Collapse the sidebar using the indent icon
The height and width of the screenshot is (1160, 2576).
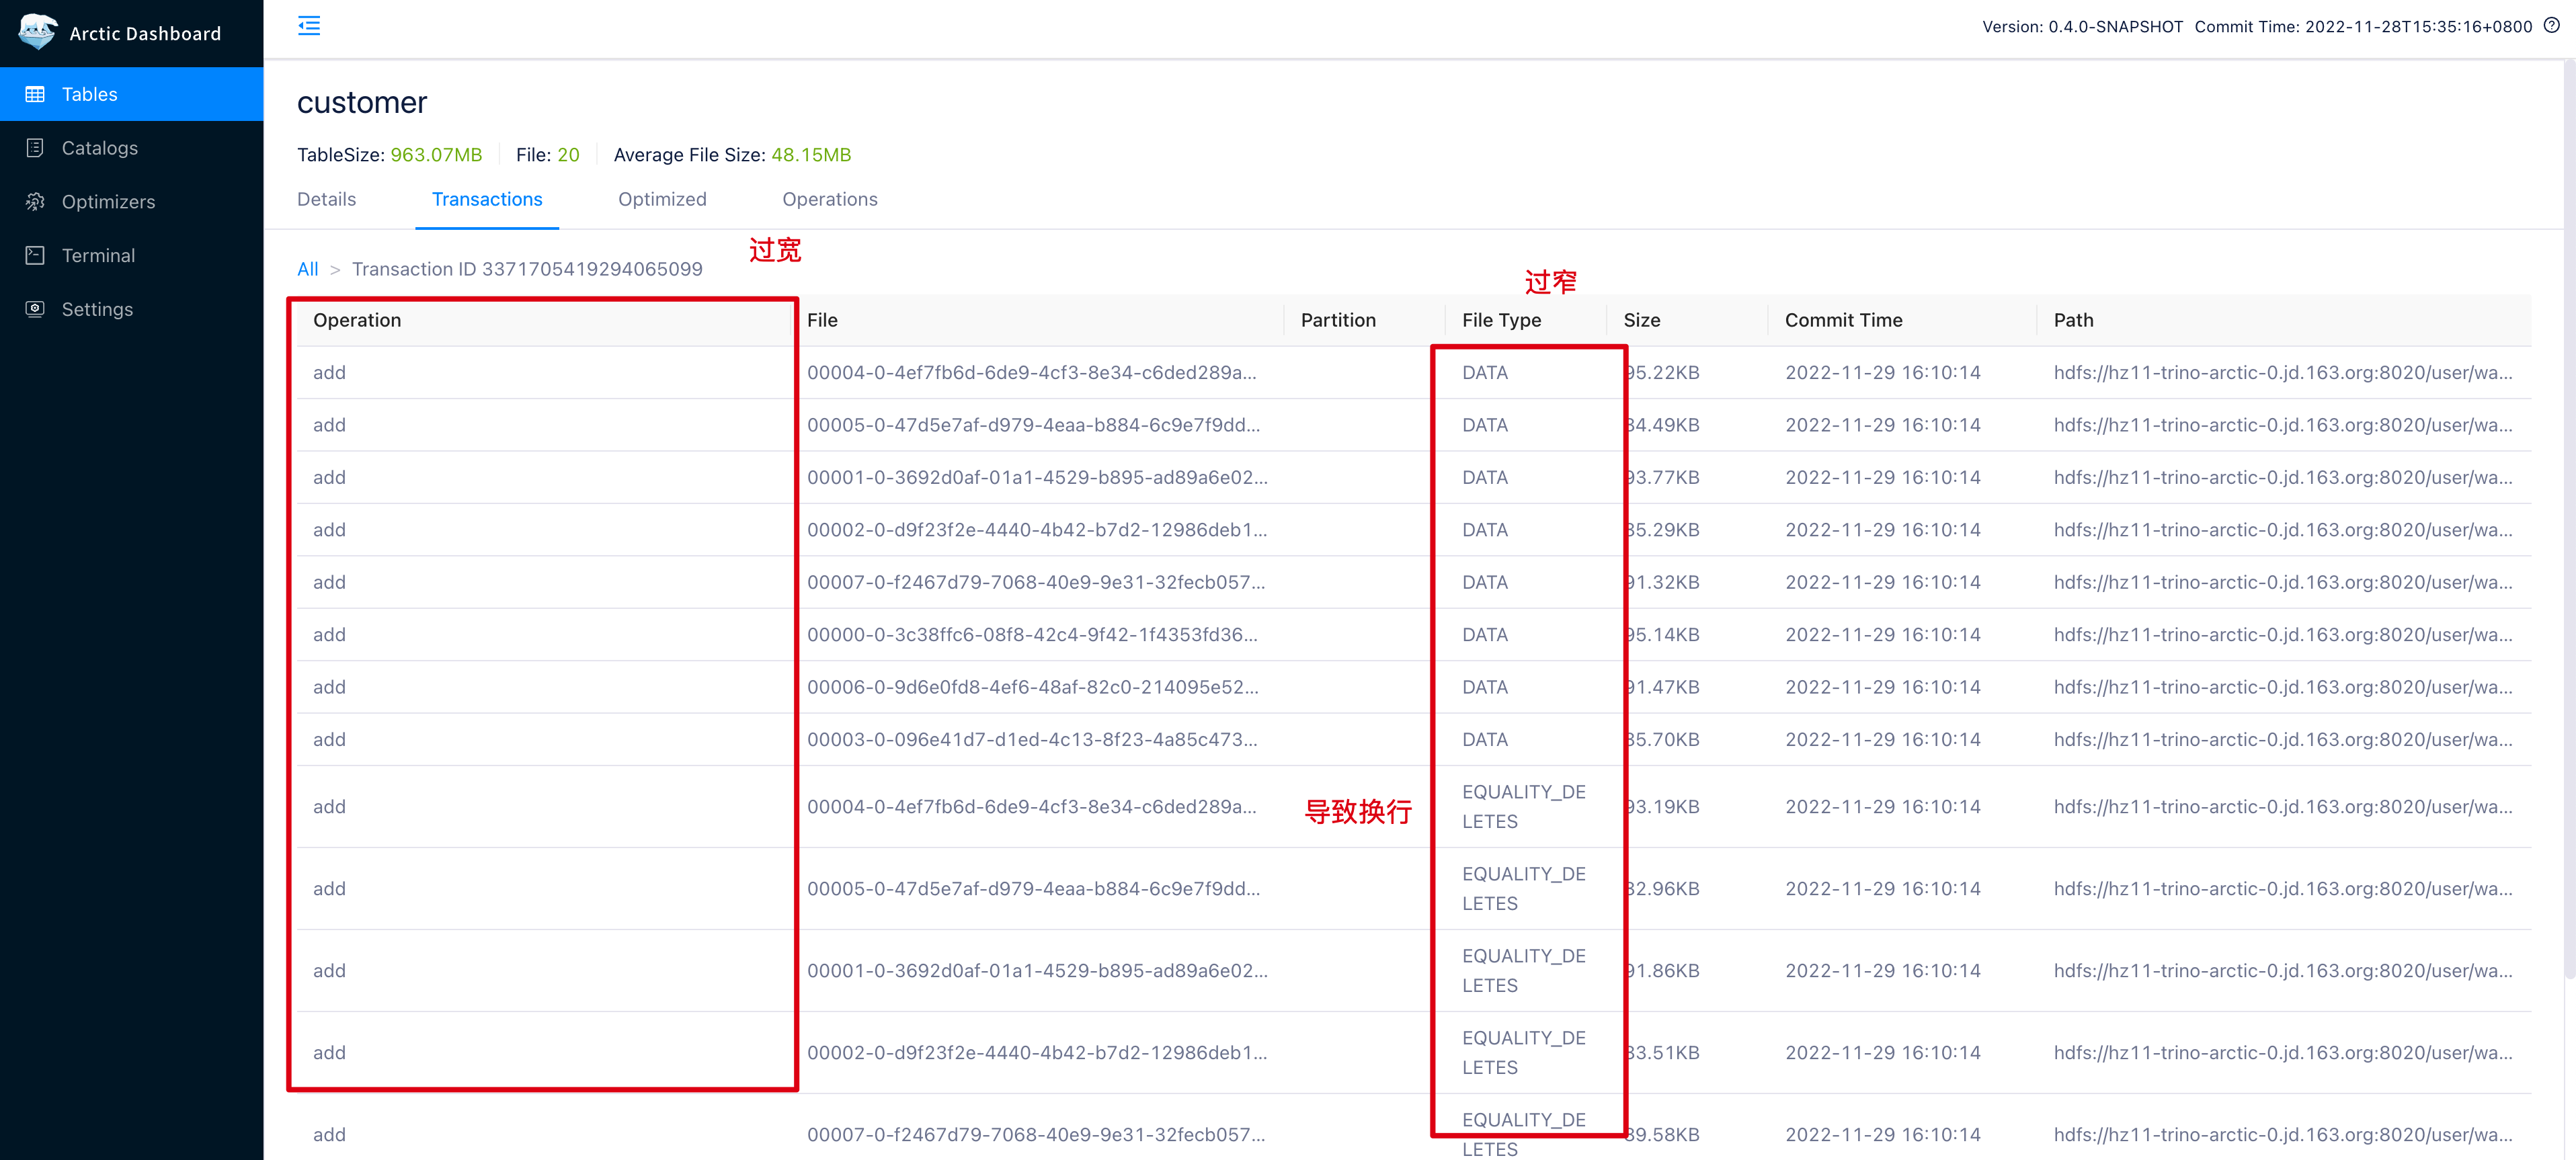(309, 25)
